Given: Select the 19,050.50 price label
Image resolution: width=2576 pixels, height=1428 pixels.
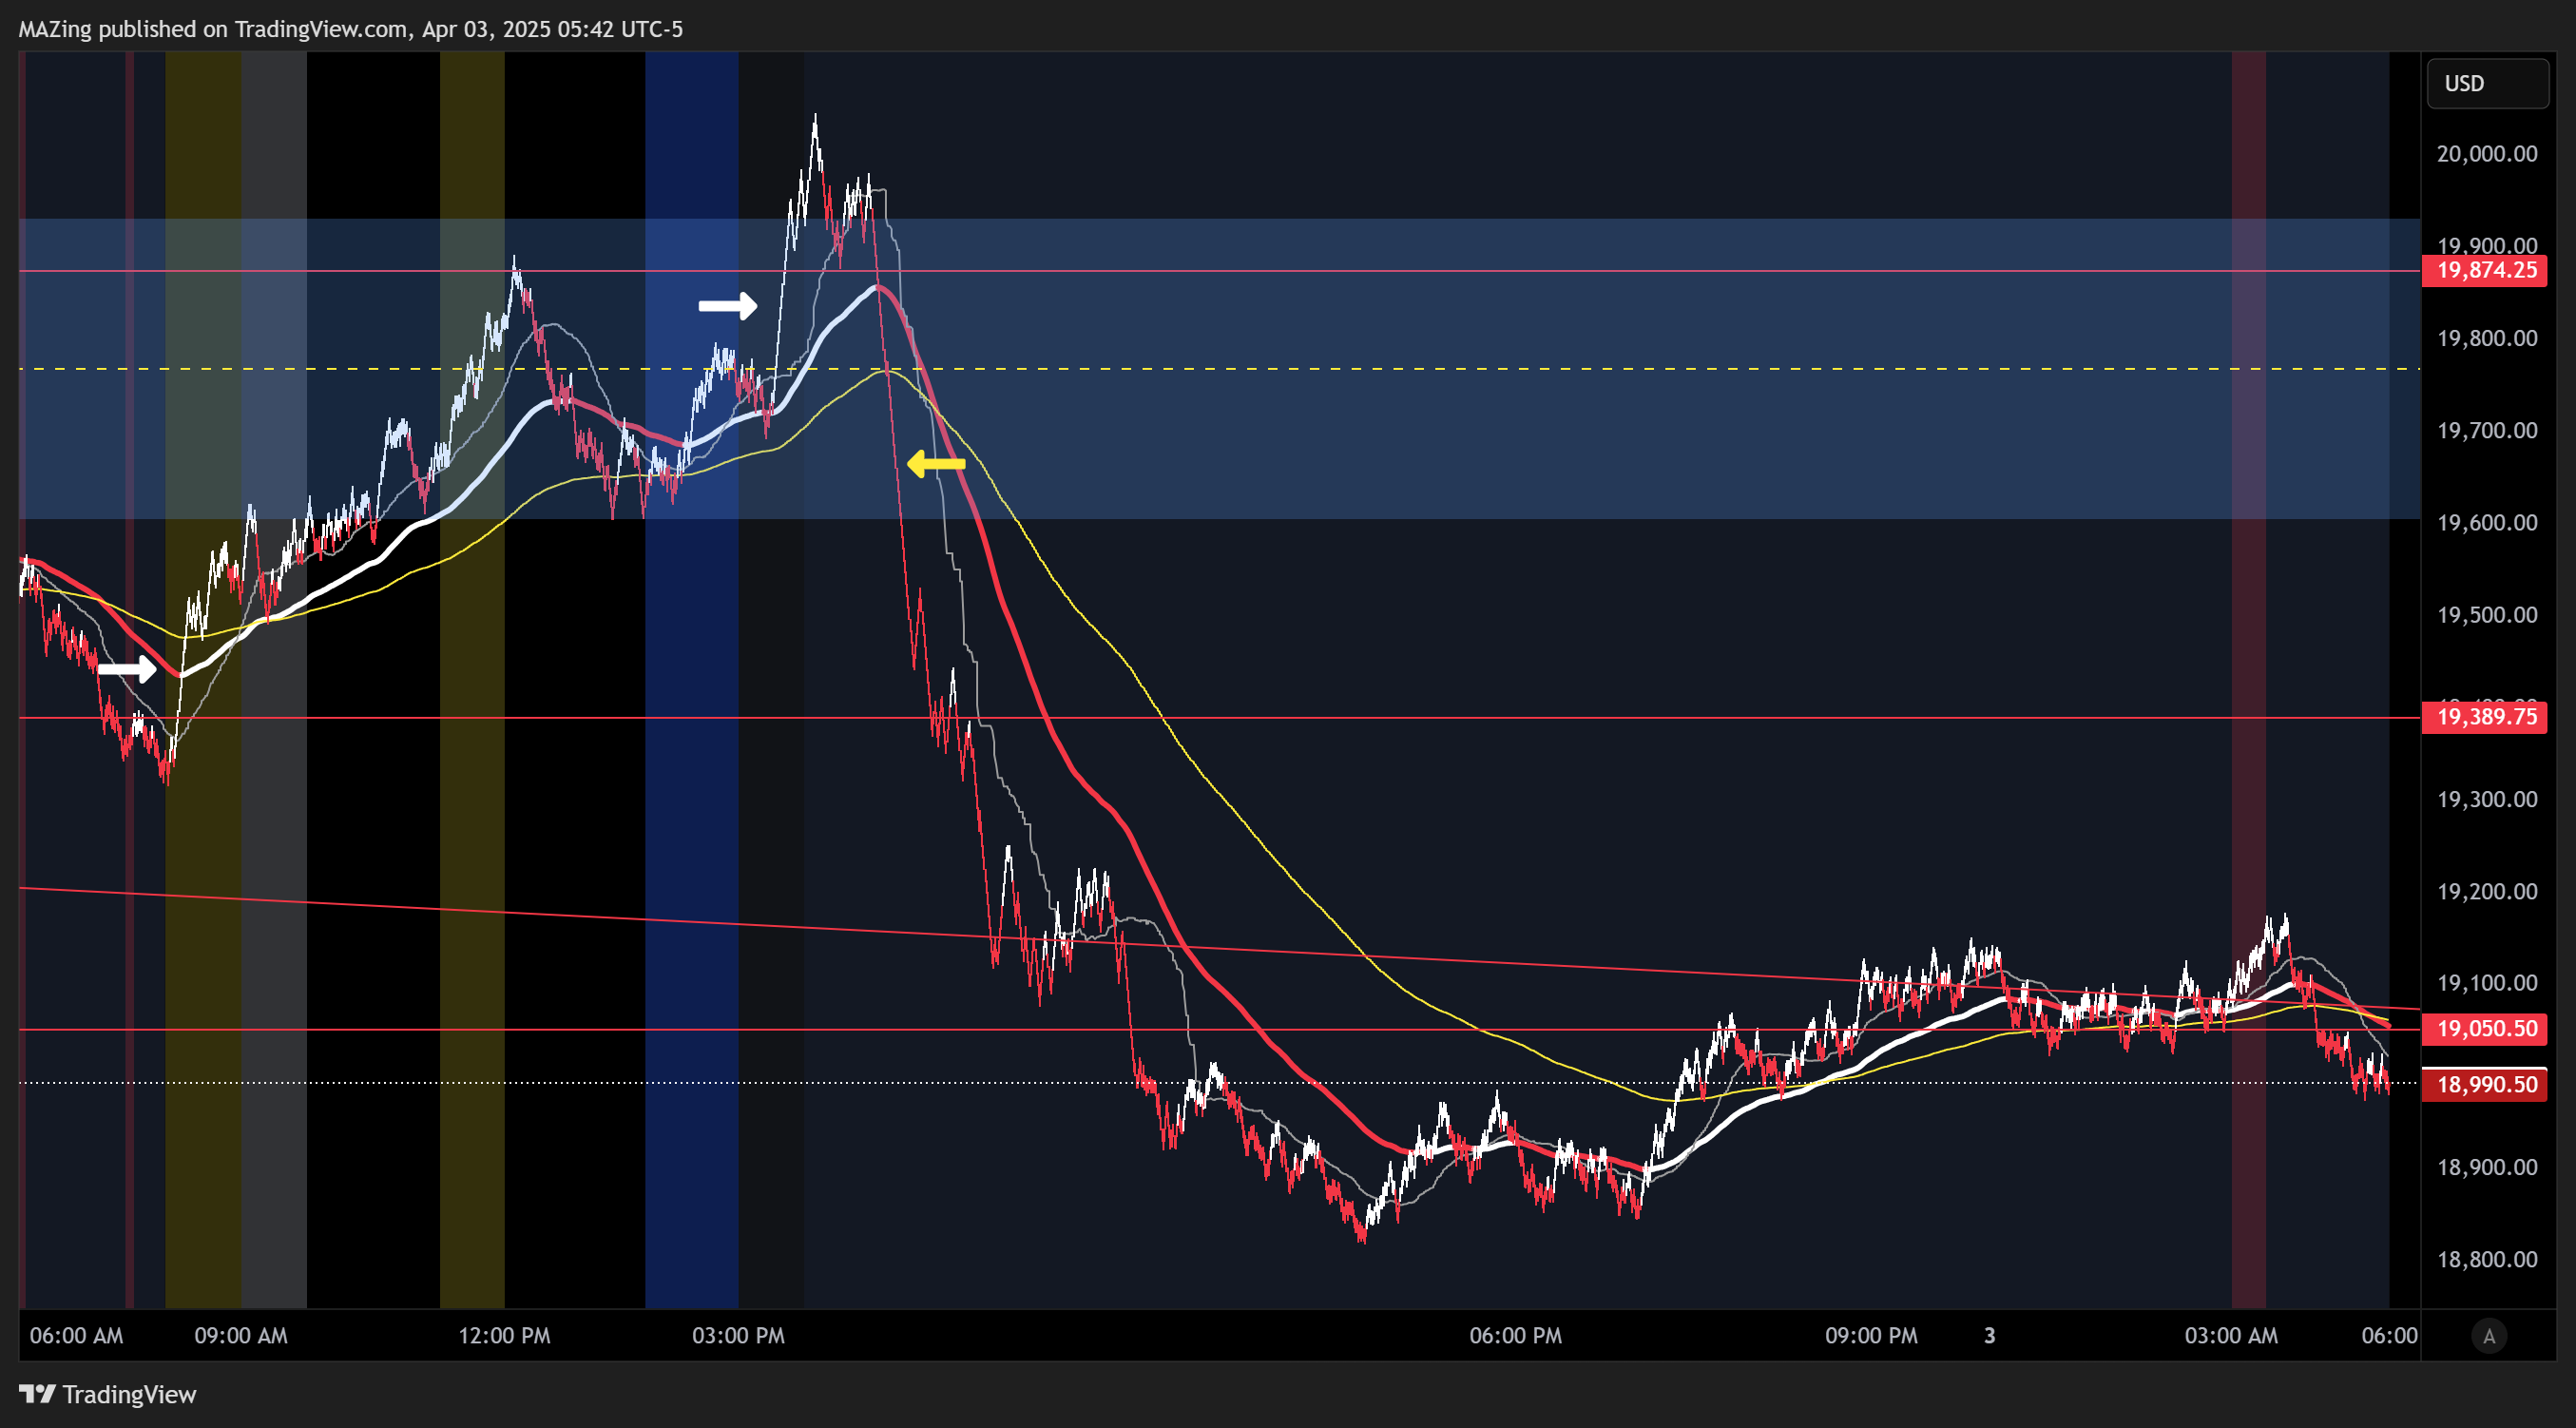Looking at the screenshot, I should [x=2486, y=1029].
